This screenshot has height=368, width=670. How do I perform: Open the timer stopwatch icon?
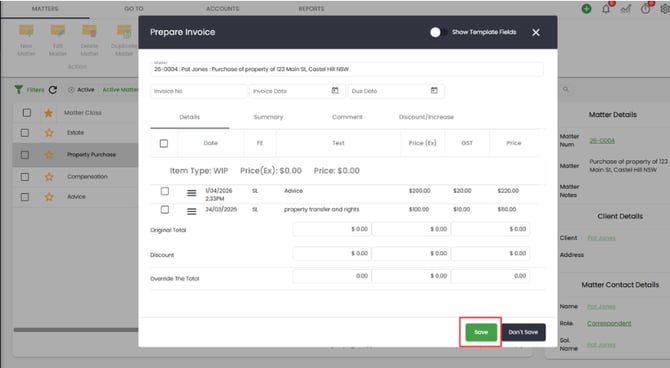tap(645, 9)
